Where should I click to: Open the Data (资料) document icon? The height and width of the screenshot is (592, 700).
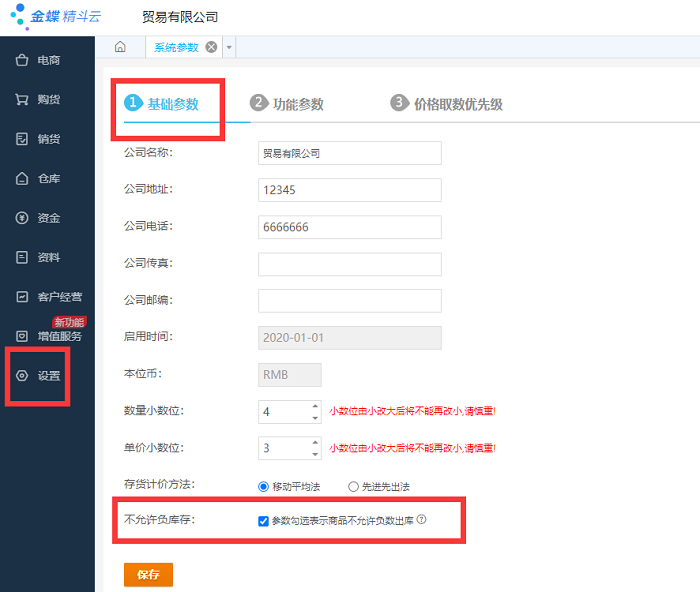coord(21,257)
